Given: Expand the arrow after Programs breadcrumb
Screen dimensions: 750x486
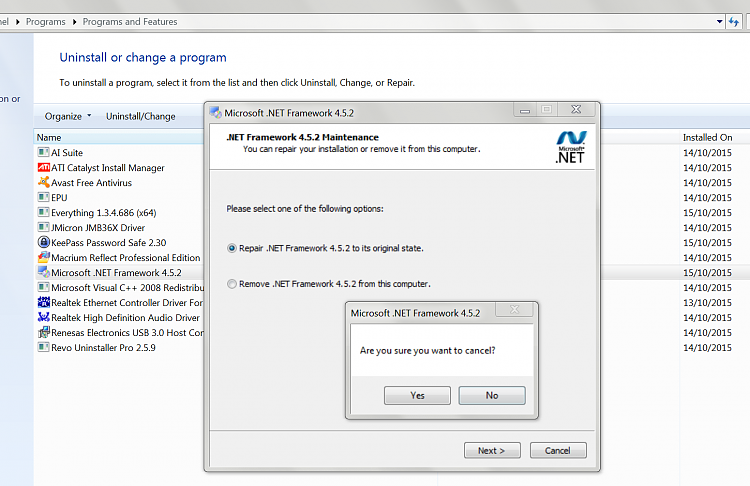Looking at the screenshot, I should point(75,22).
